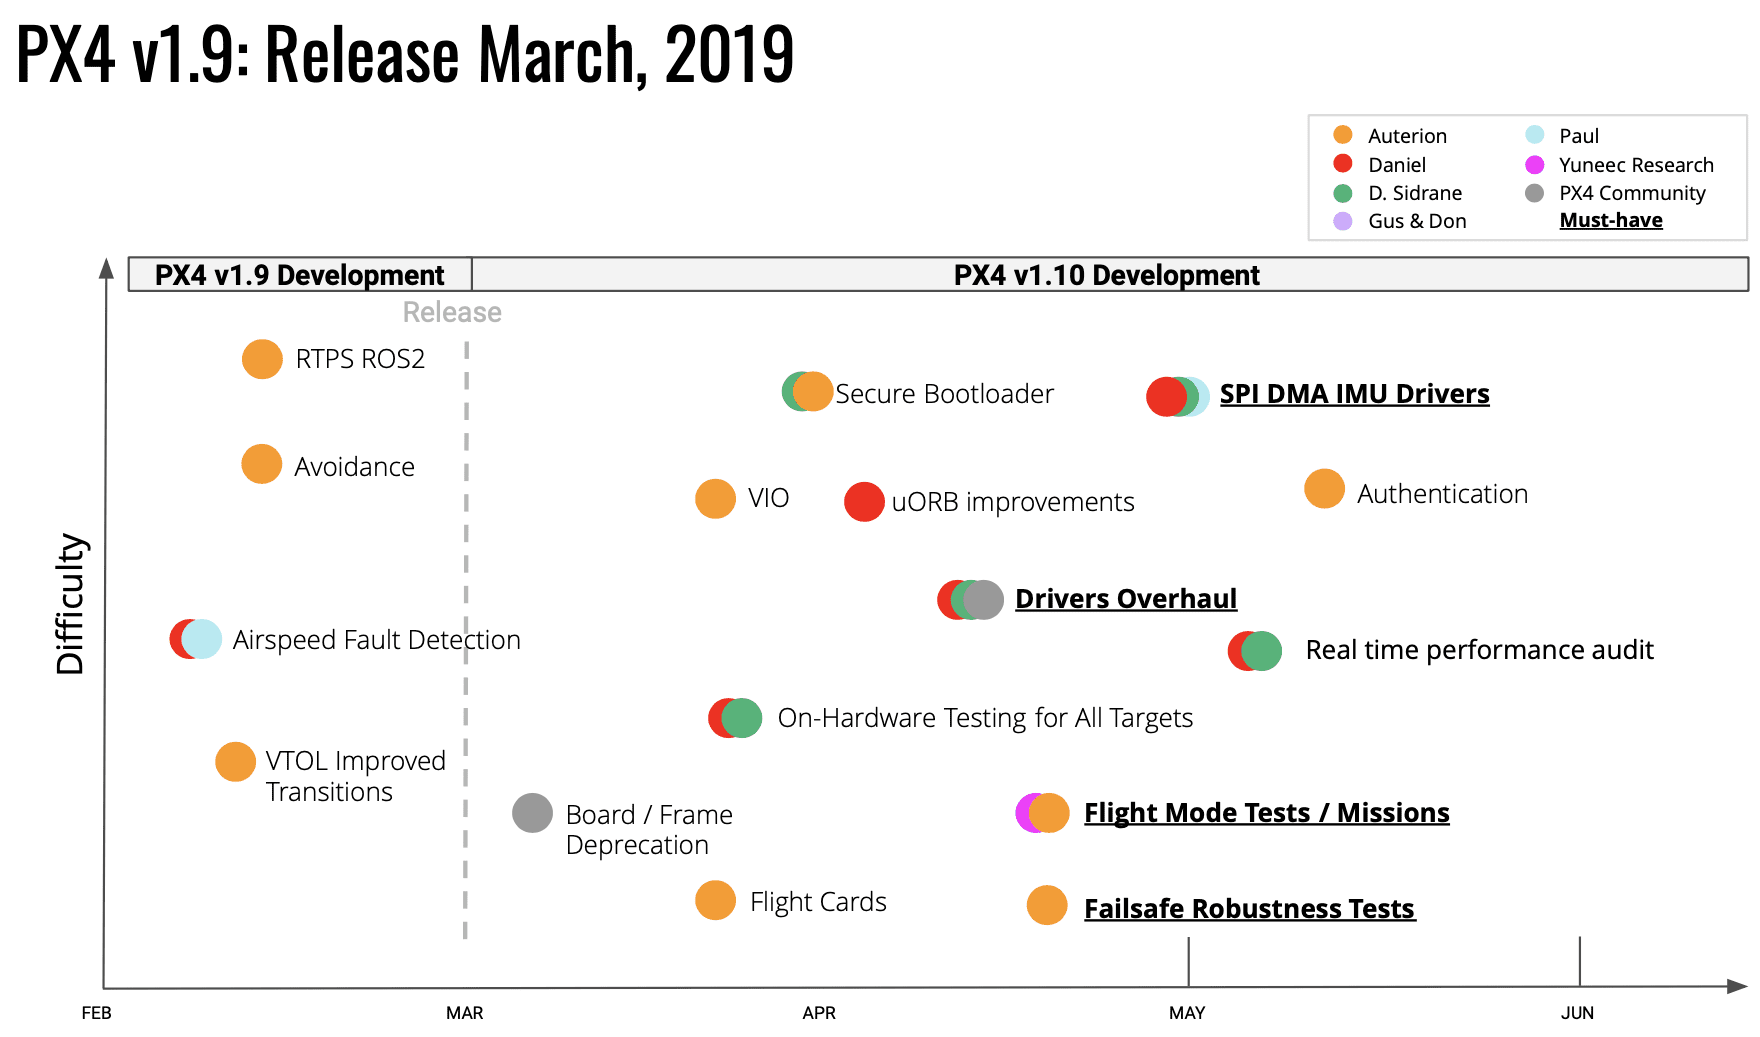1760x1037 pixels.
Task: Click the Yuneec Research magenta legend swatch
Action: pyautogui.click(x=1534, y=165)
